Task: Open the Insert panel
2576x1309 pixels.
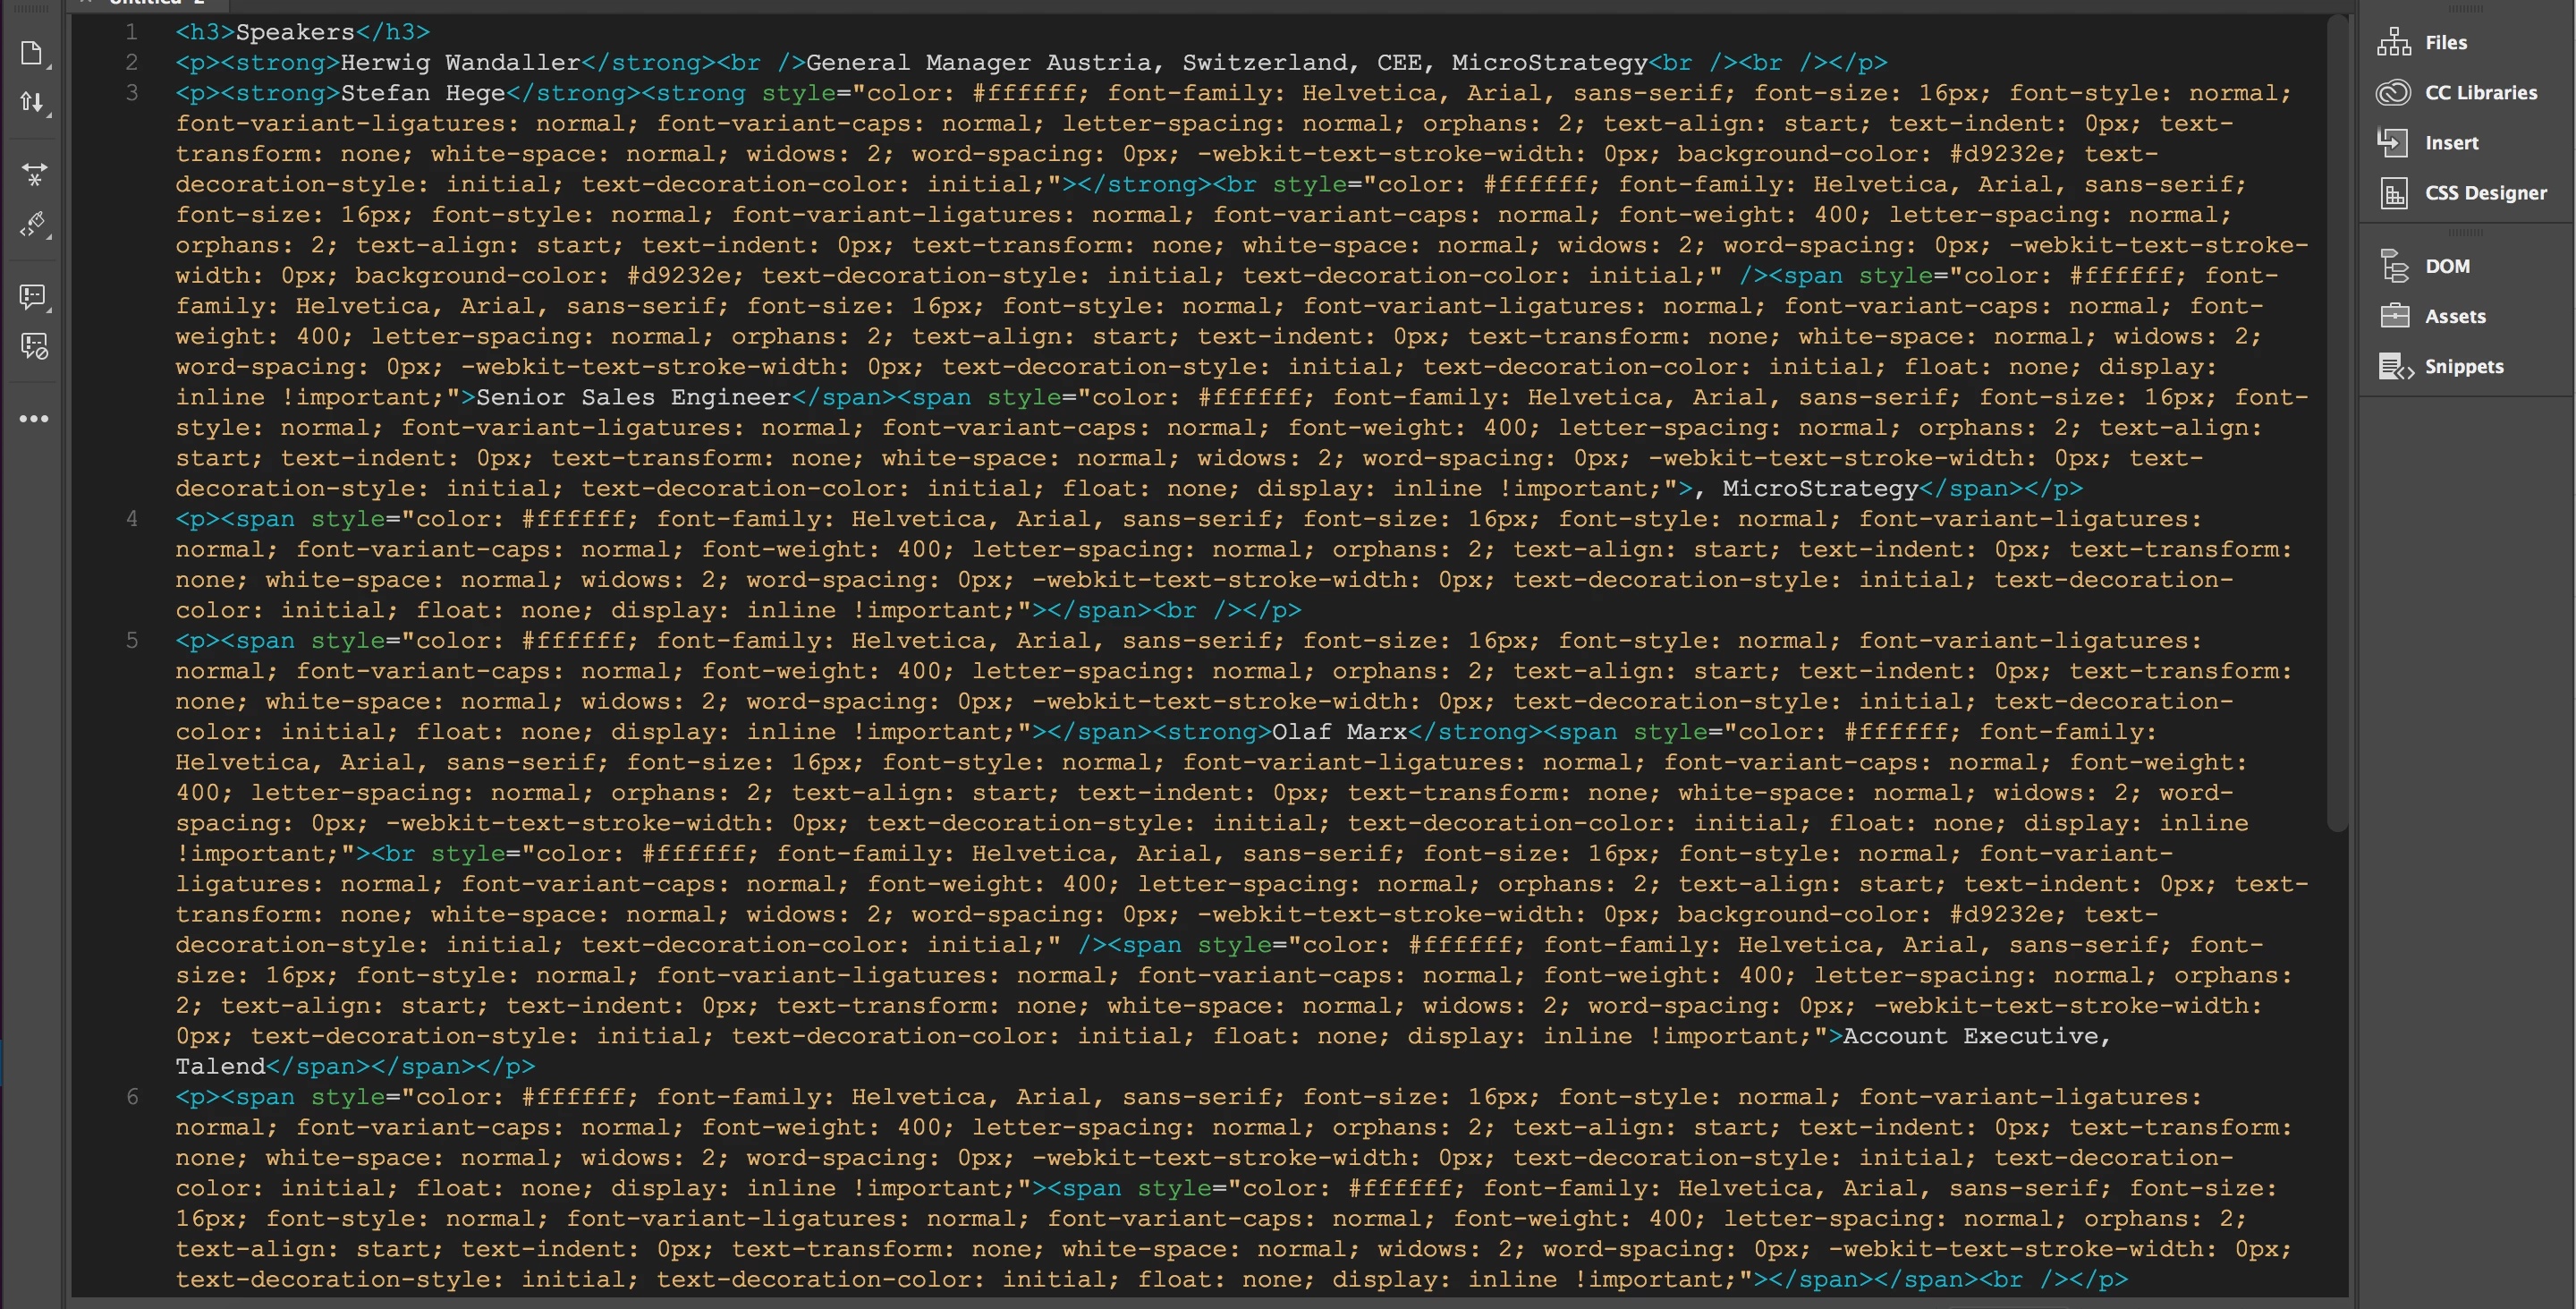Action: tap(2450, 142)
